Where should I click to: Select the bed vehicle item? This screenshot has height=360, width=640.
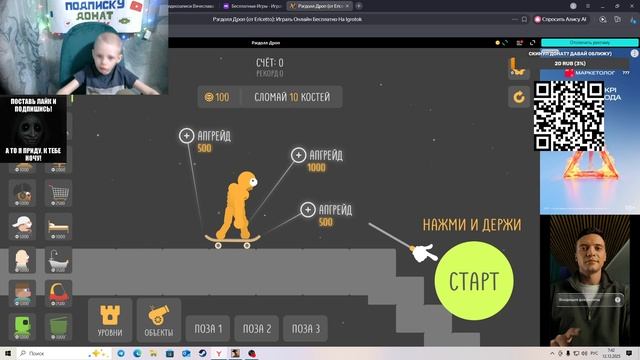tap(58, 227)
